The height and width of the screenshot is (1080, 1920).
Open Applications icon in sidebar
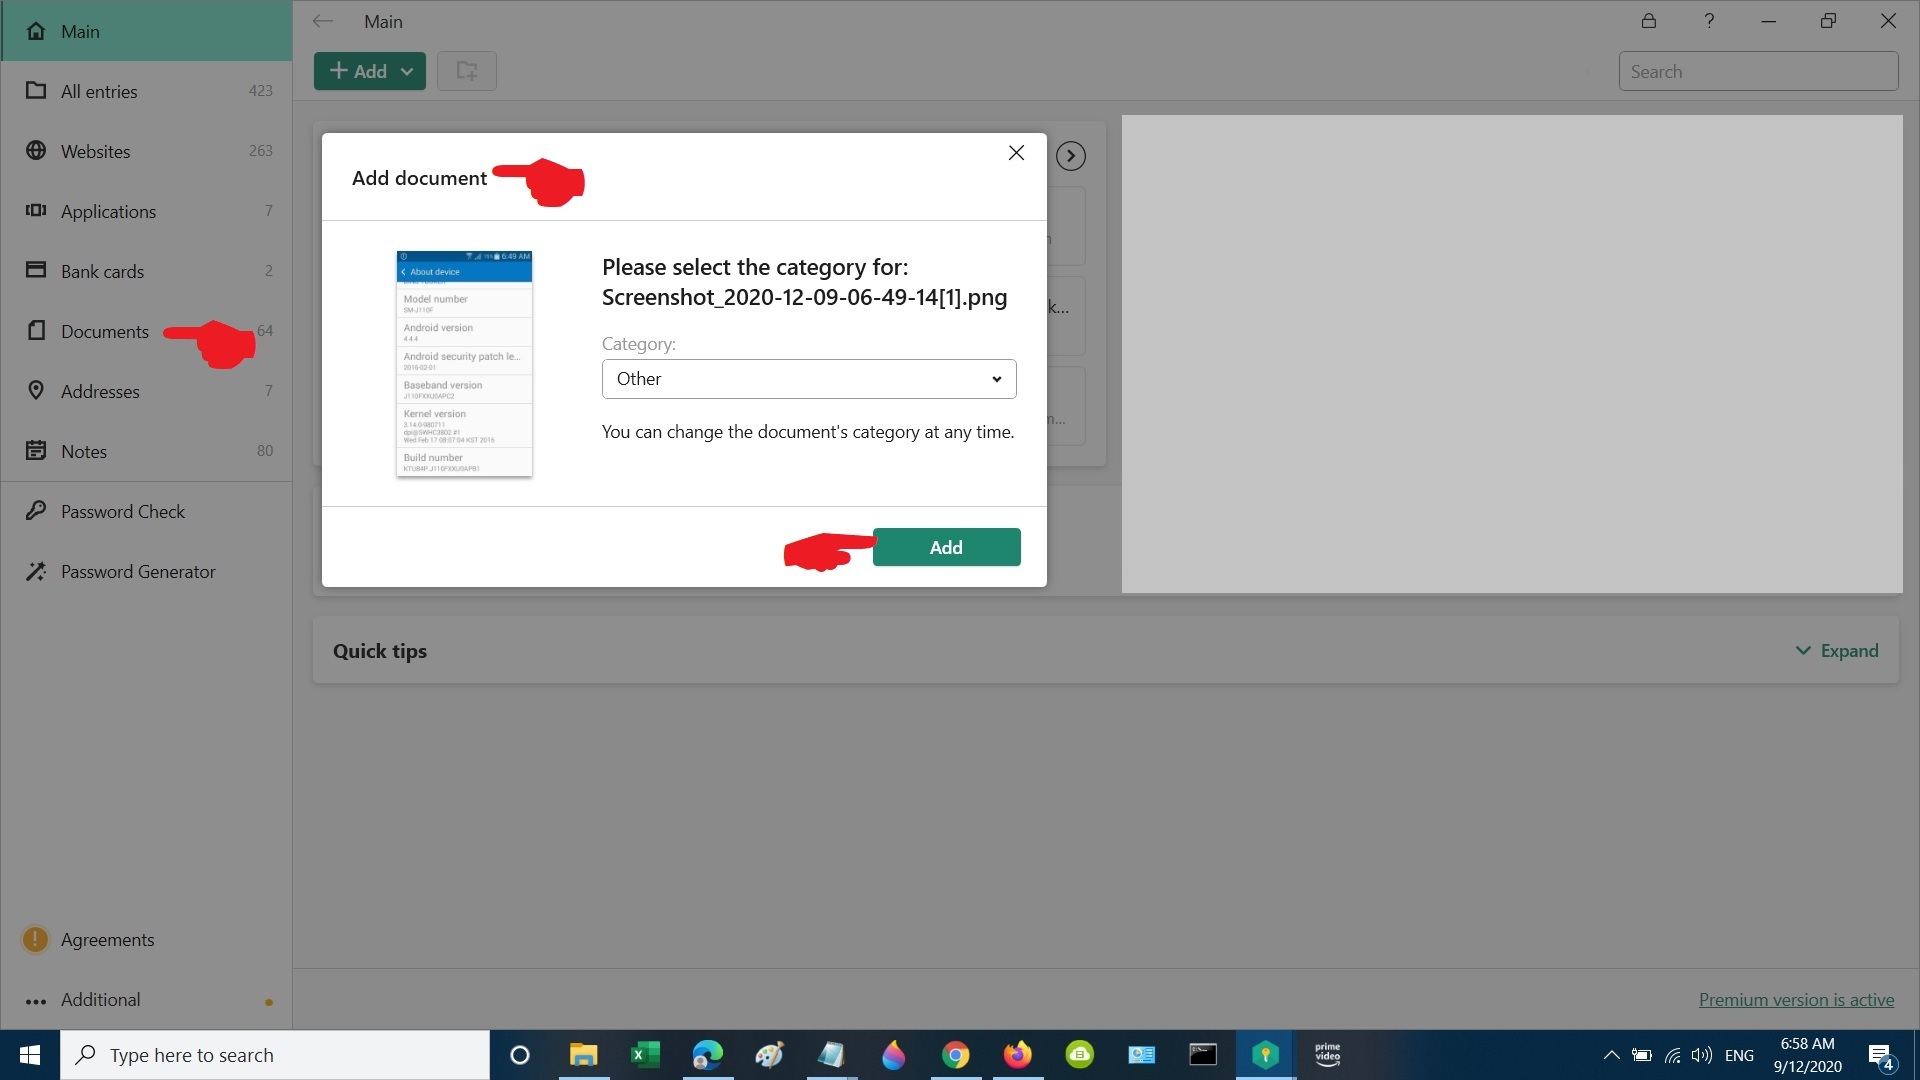(x=36, y=211)
